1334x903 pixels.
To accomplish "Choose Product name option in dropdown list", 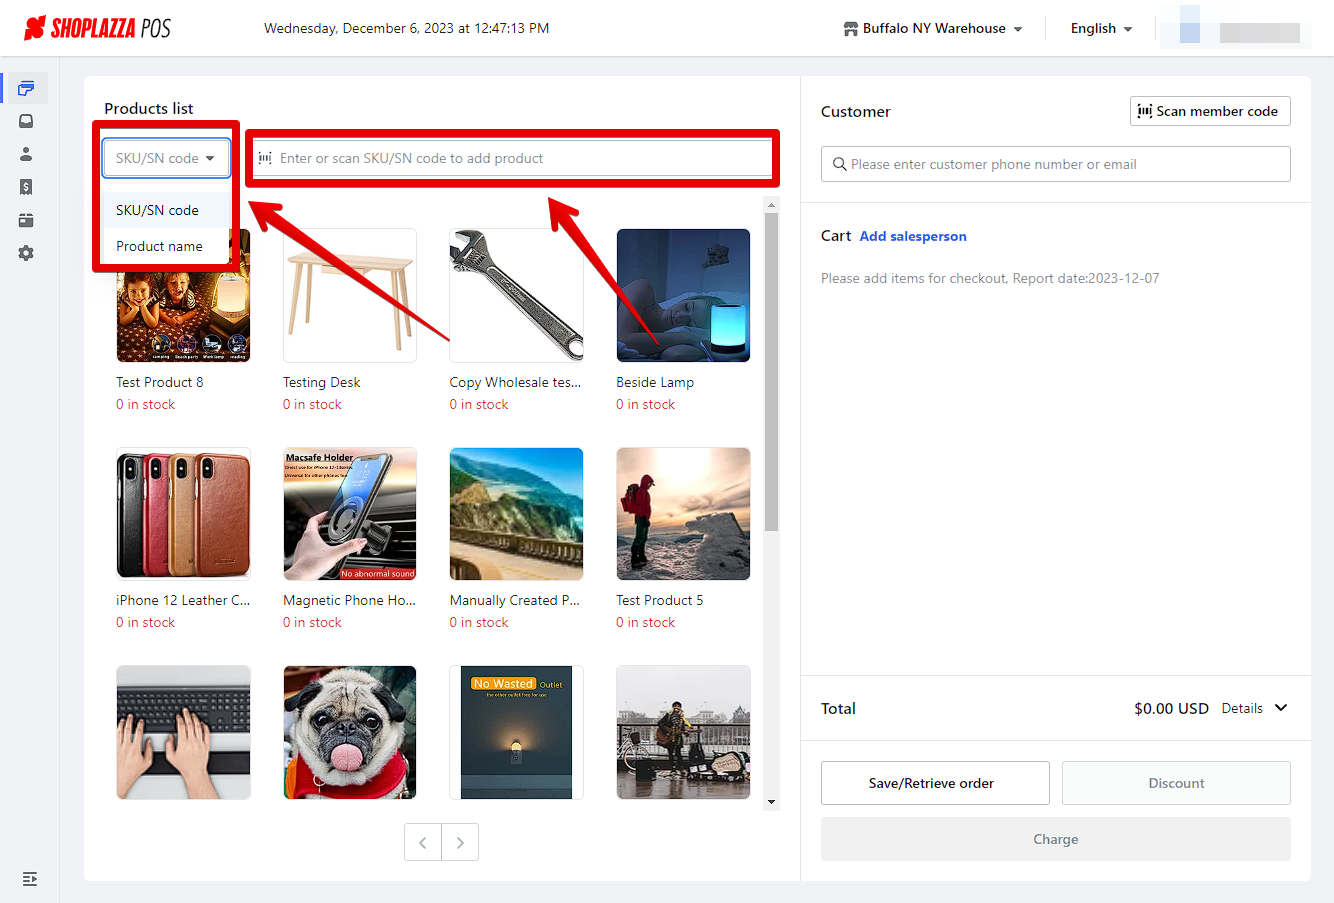I will 166,246.
